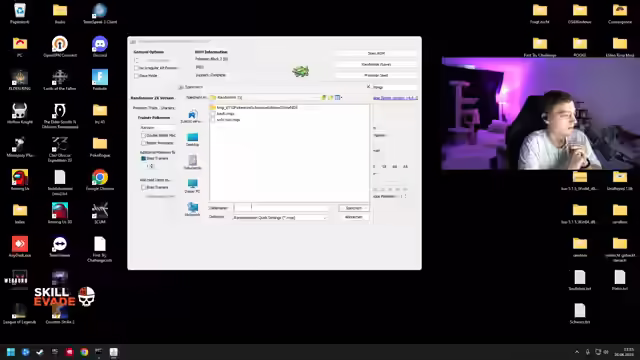Open the Elden Ring desktop shortcut
640x360 pixels.
[x=20, y=80]
